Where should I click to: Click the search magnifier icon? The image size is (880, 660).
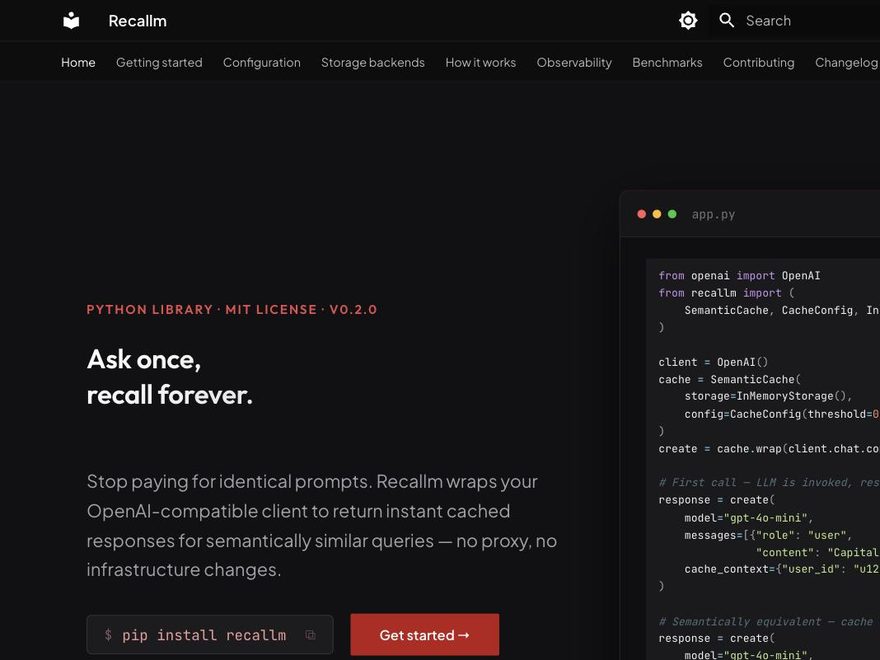(726, 20)
